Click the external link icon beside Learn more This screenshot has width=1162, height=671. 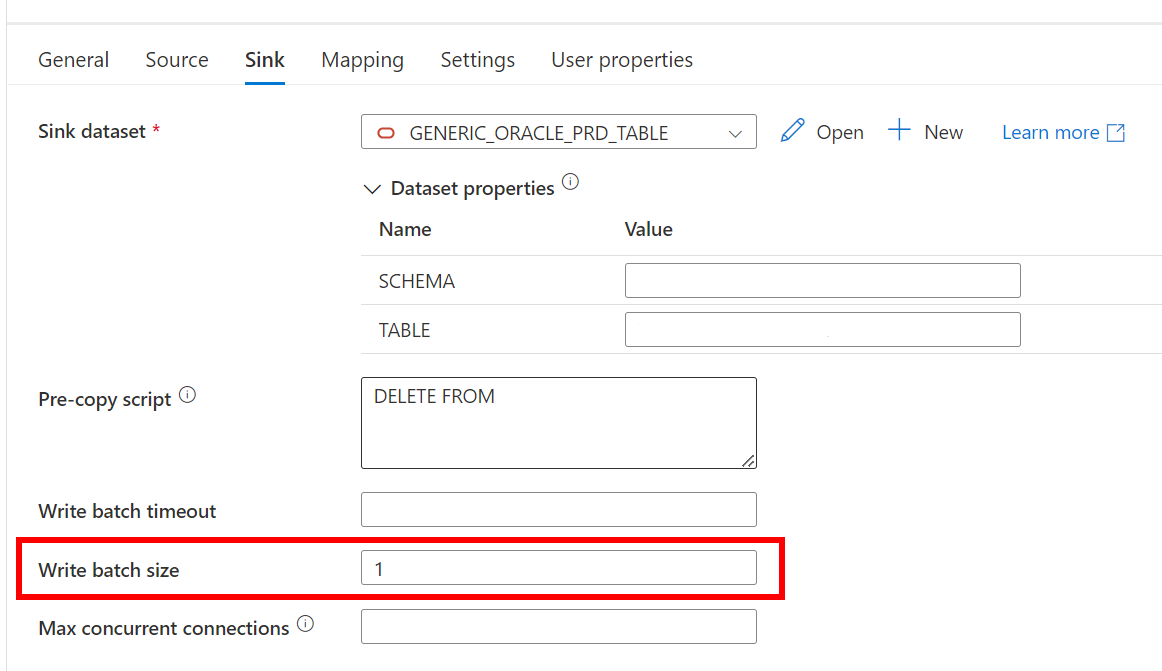pyautogui.click(x=1116, y=133)
